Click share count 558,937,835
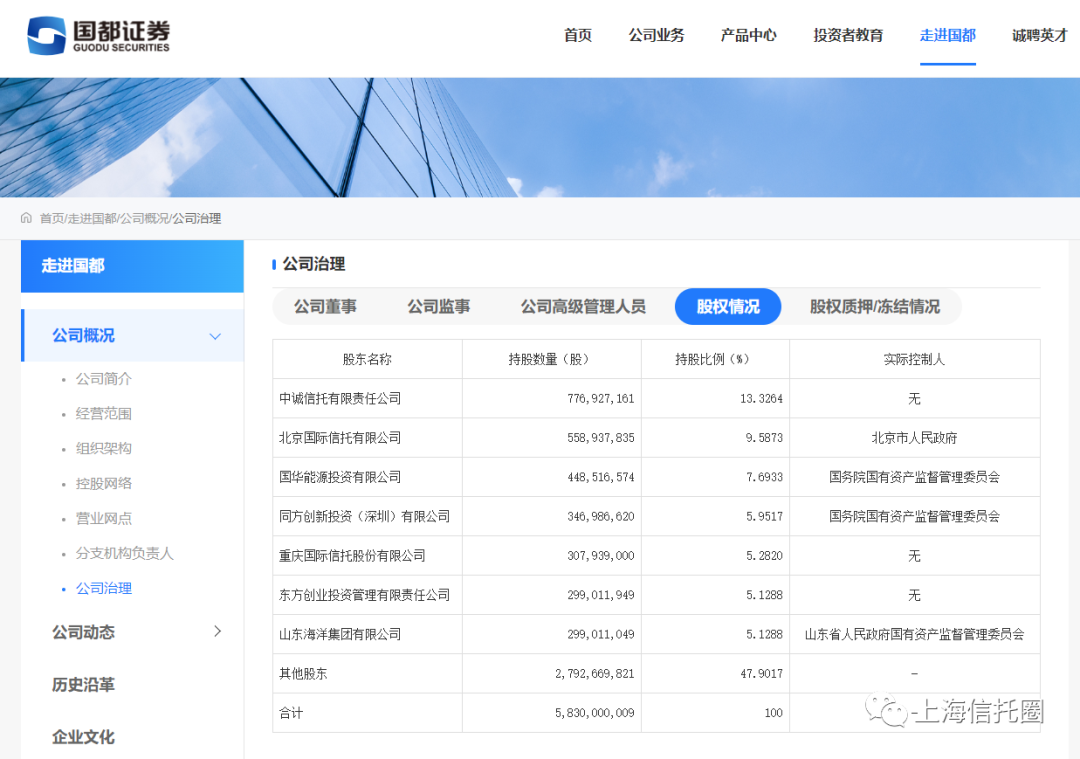This screenshot has height=759, width=1080. 601,437
